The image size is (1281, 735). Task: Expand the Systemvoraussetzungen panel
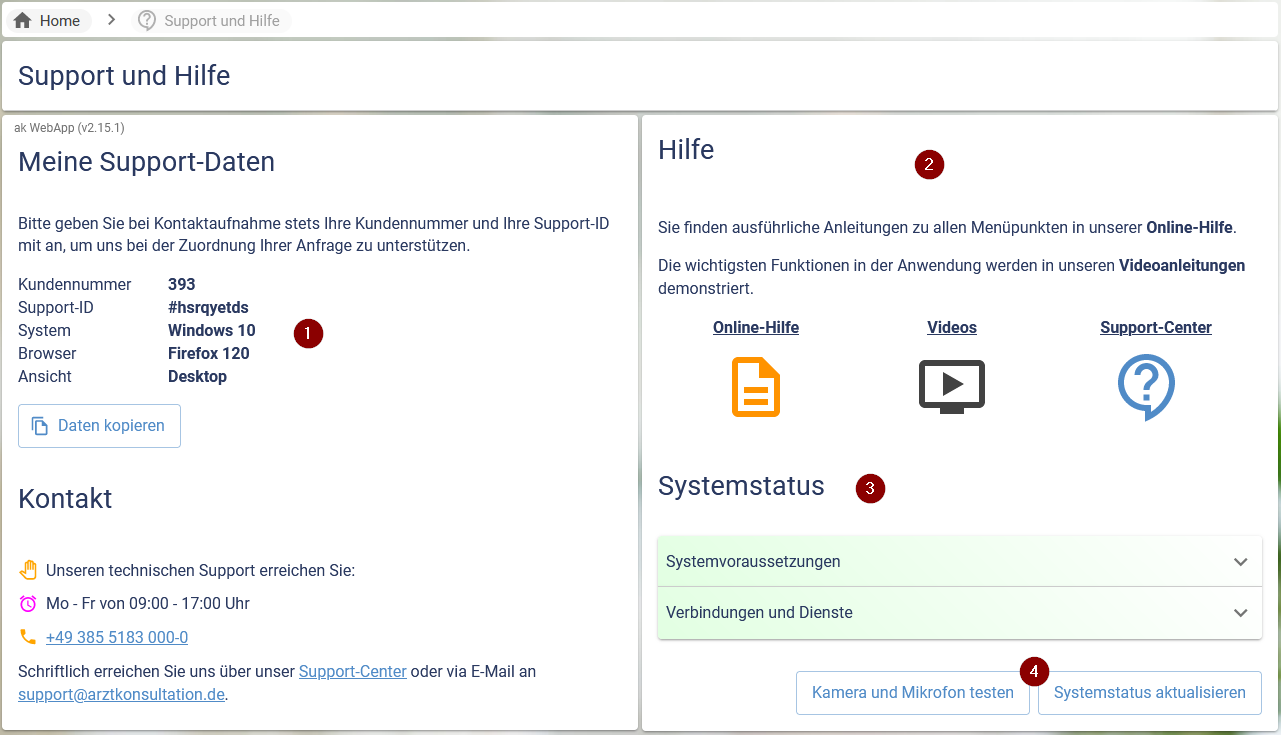[x=752, y=562]
